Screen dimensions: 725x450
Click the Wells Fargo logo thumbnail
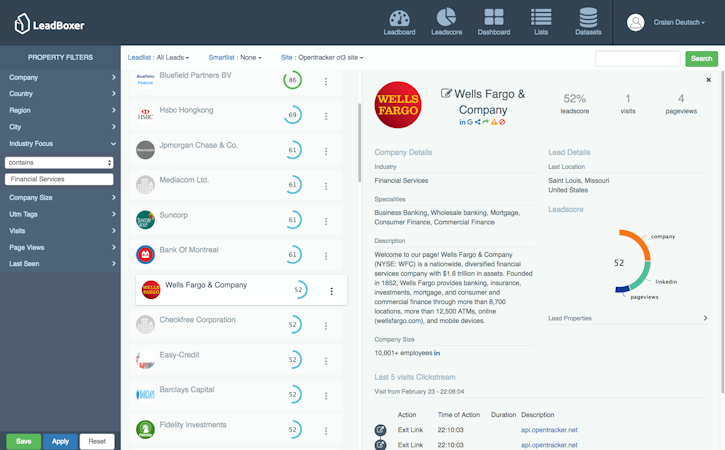point(151,290)
